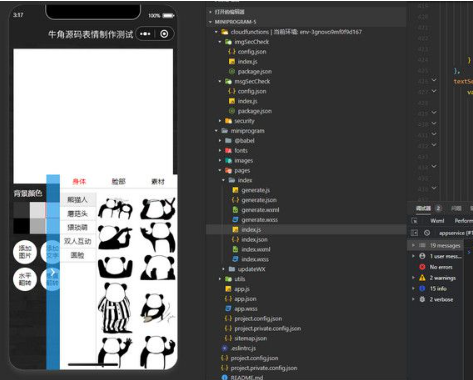Click the imgSecCheck cloud function folder icon

pyautogui.click(x=228, y=42)
